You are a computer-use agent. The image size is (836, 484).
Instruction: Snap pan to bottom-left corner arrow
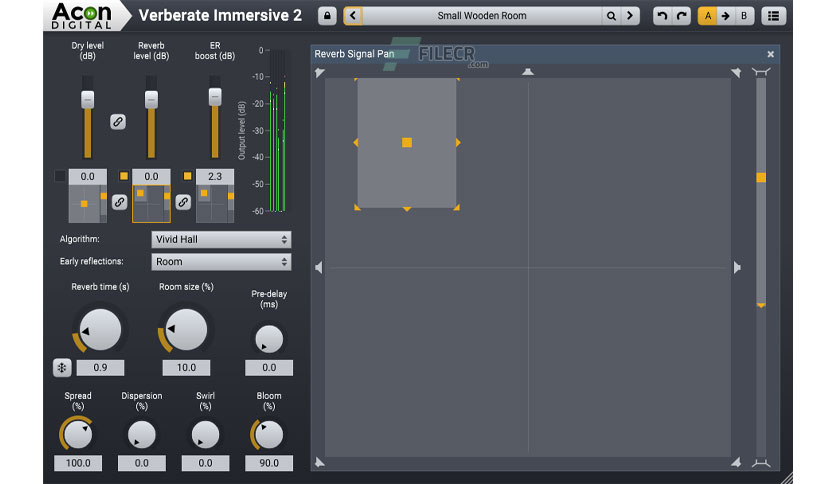pyautogui.click(x=319, y=462)
